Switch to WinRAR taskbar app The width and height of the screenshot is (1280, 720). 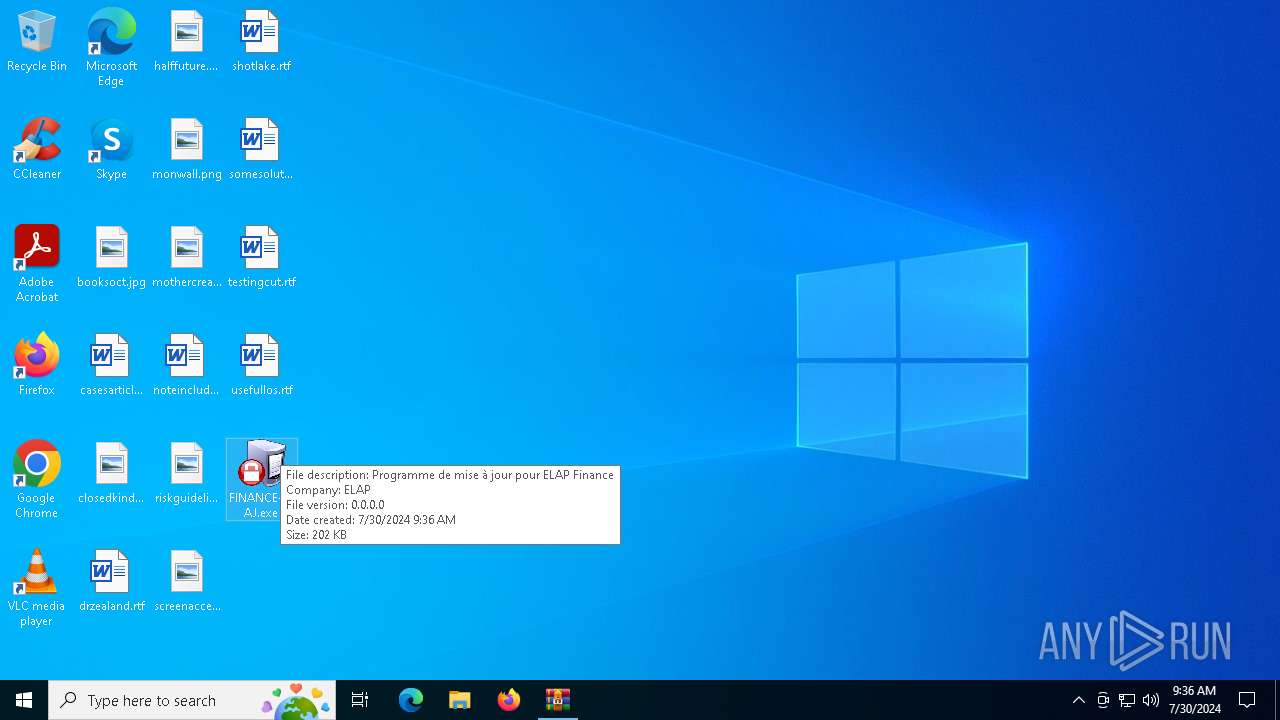pos(558,700)
